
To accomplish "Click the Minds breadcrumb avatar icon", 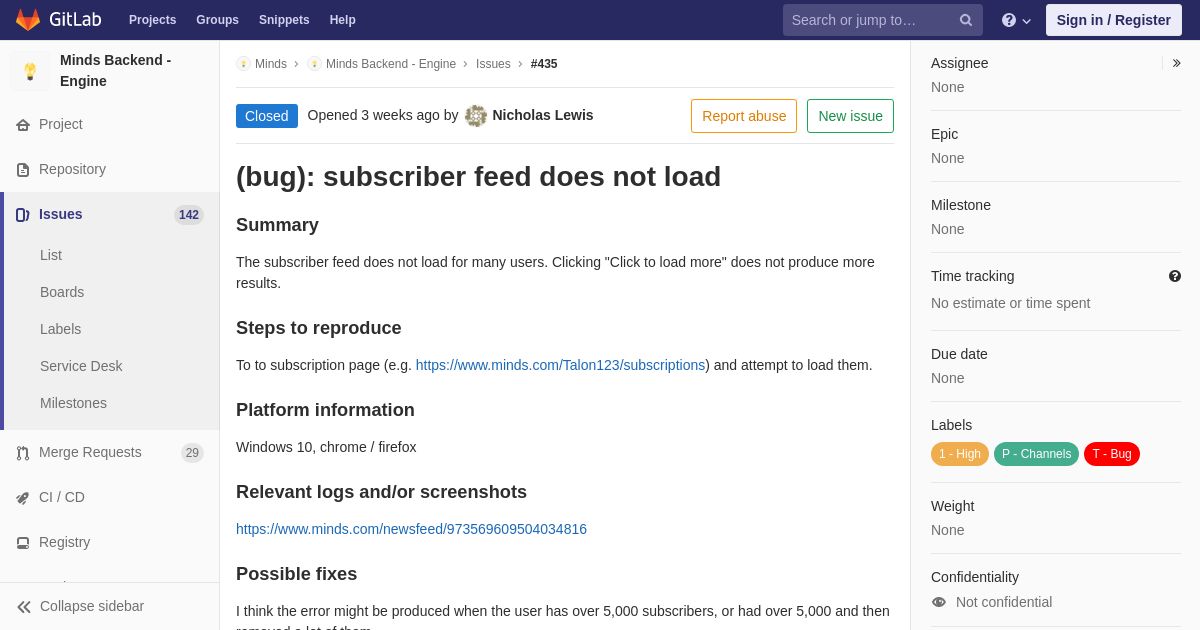I will pyautogui.click(x=243, y=64).
